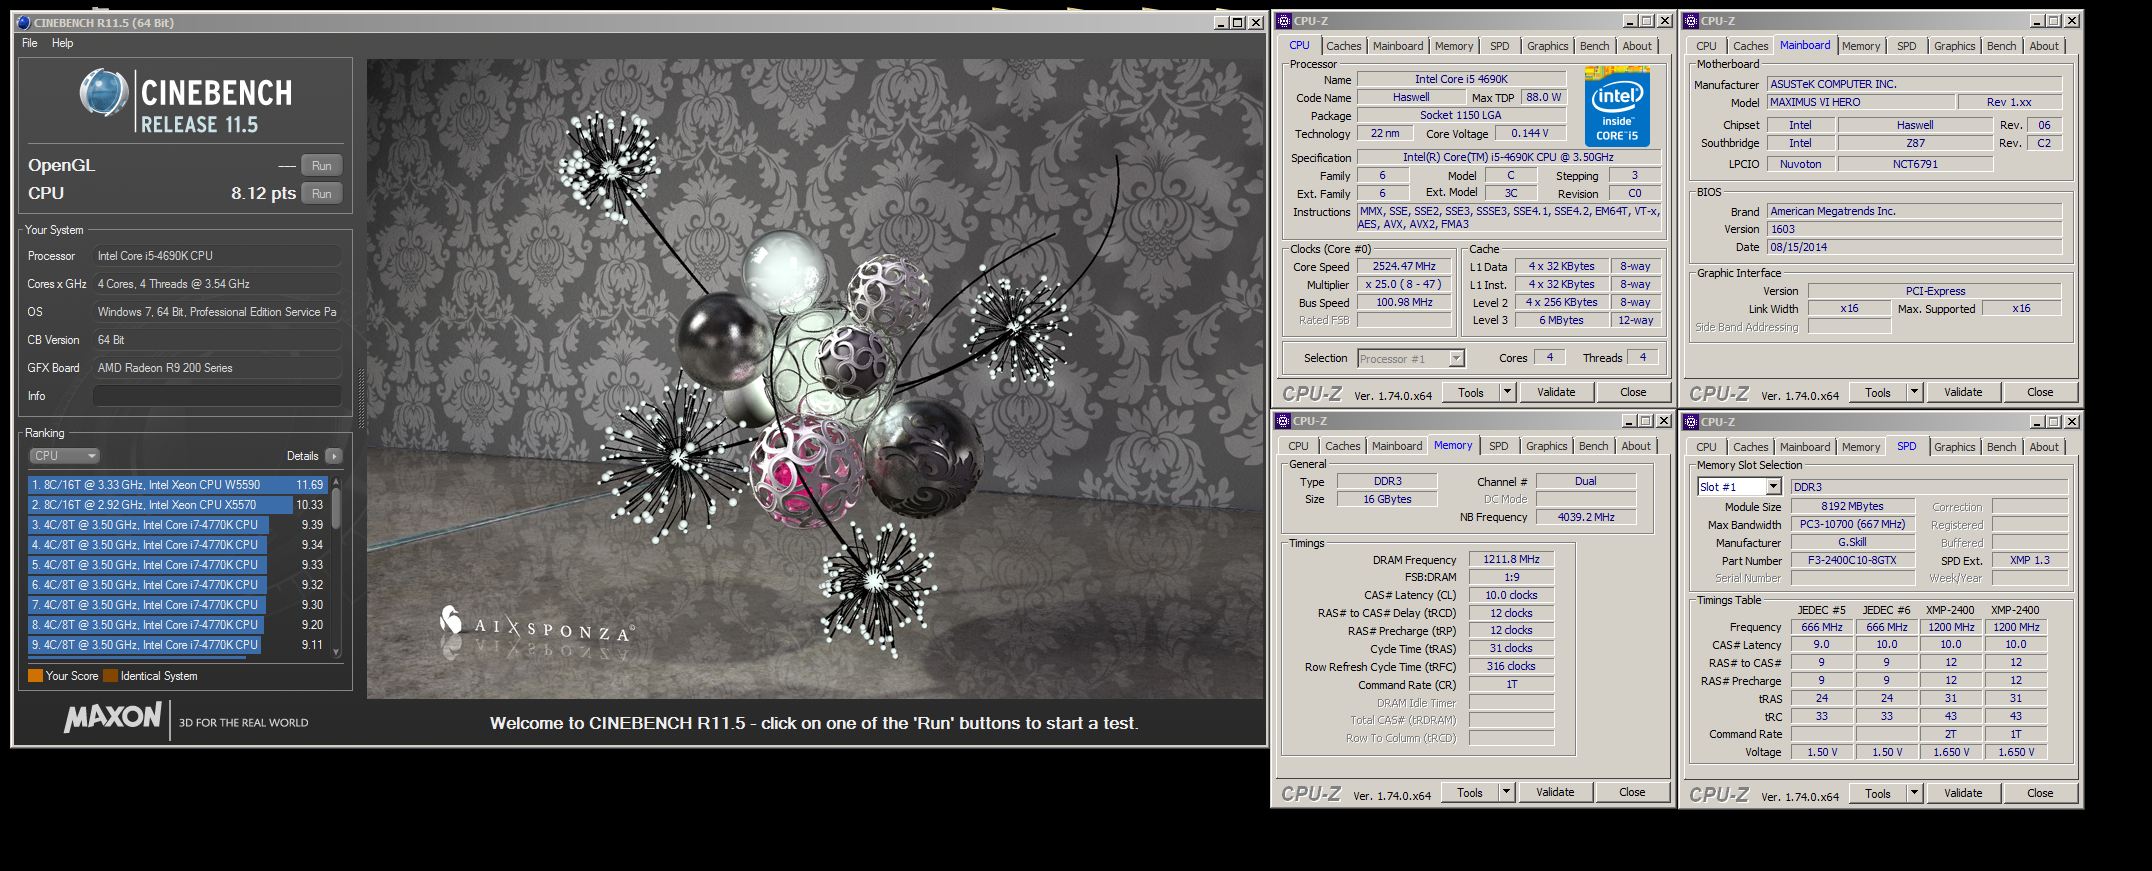
Task: Switch to Caches tab in the CPU tab CPU-Z window
Action: coord(1343,46)
